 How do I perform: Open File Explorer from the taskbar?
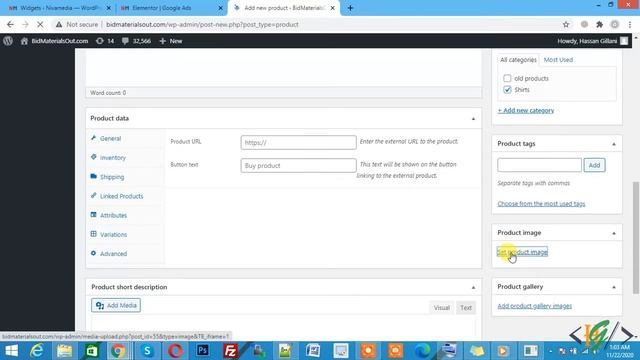coord(64,351)
